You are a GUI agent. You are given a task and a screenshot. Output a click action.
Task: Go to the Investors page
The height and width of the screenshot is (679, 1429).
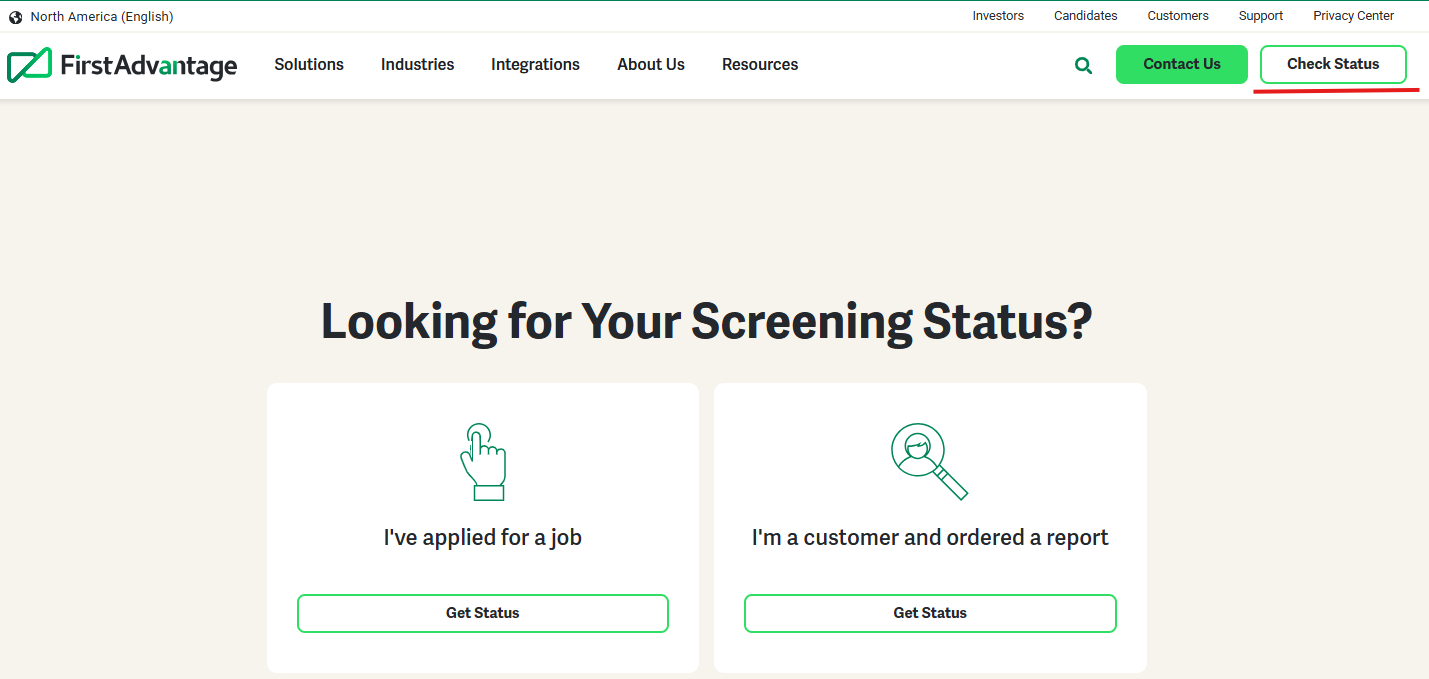point(998,16)
